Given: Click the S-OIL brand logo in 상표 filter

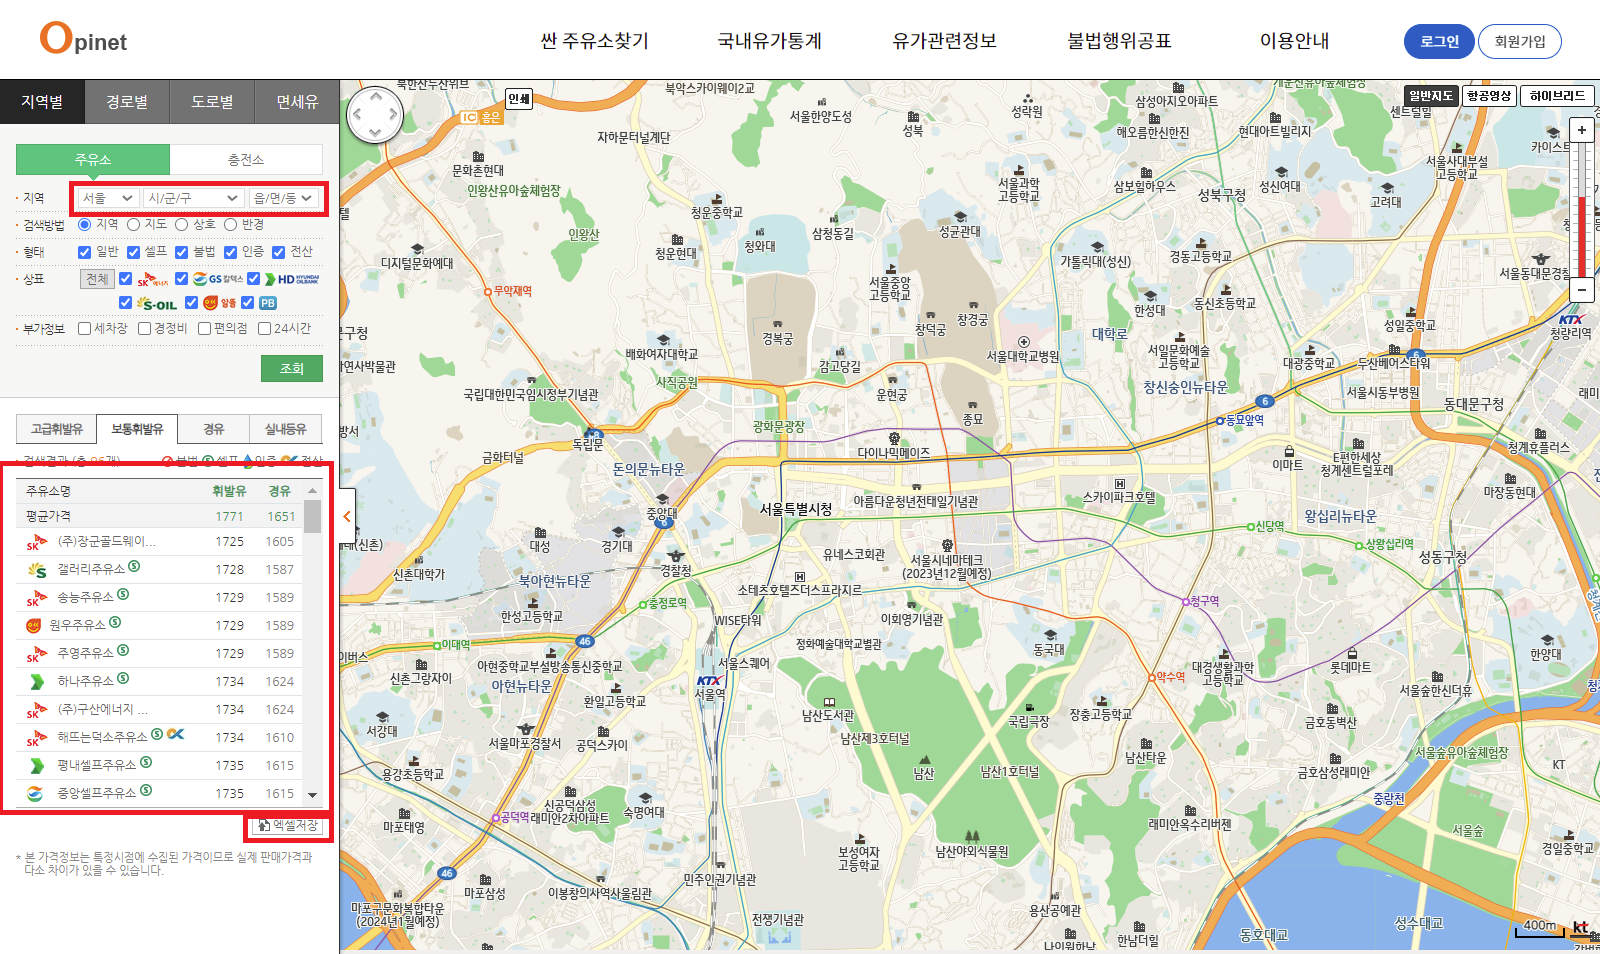Looking at the screenshot, I should (157, 303).
